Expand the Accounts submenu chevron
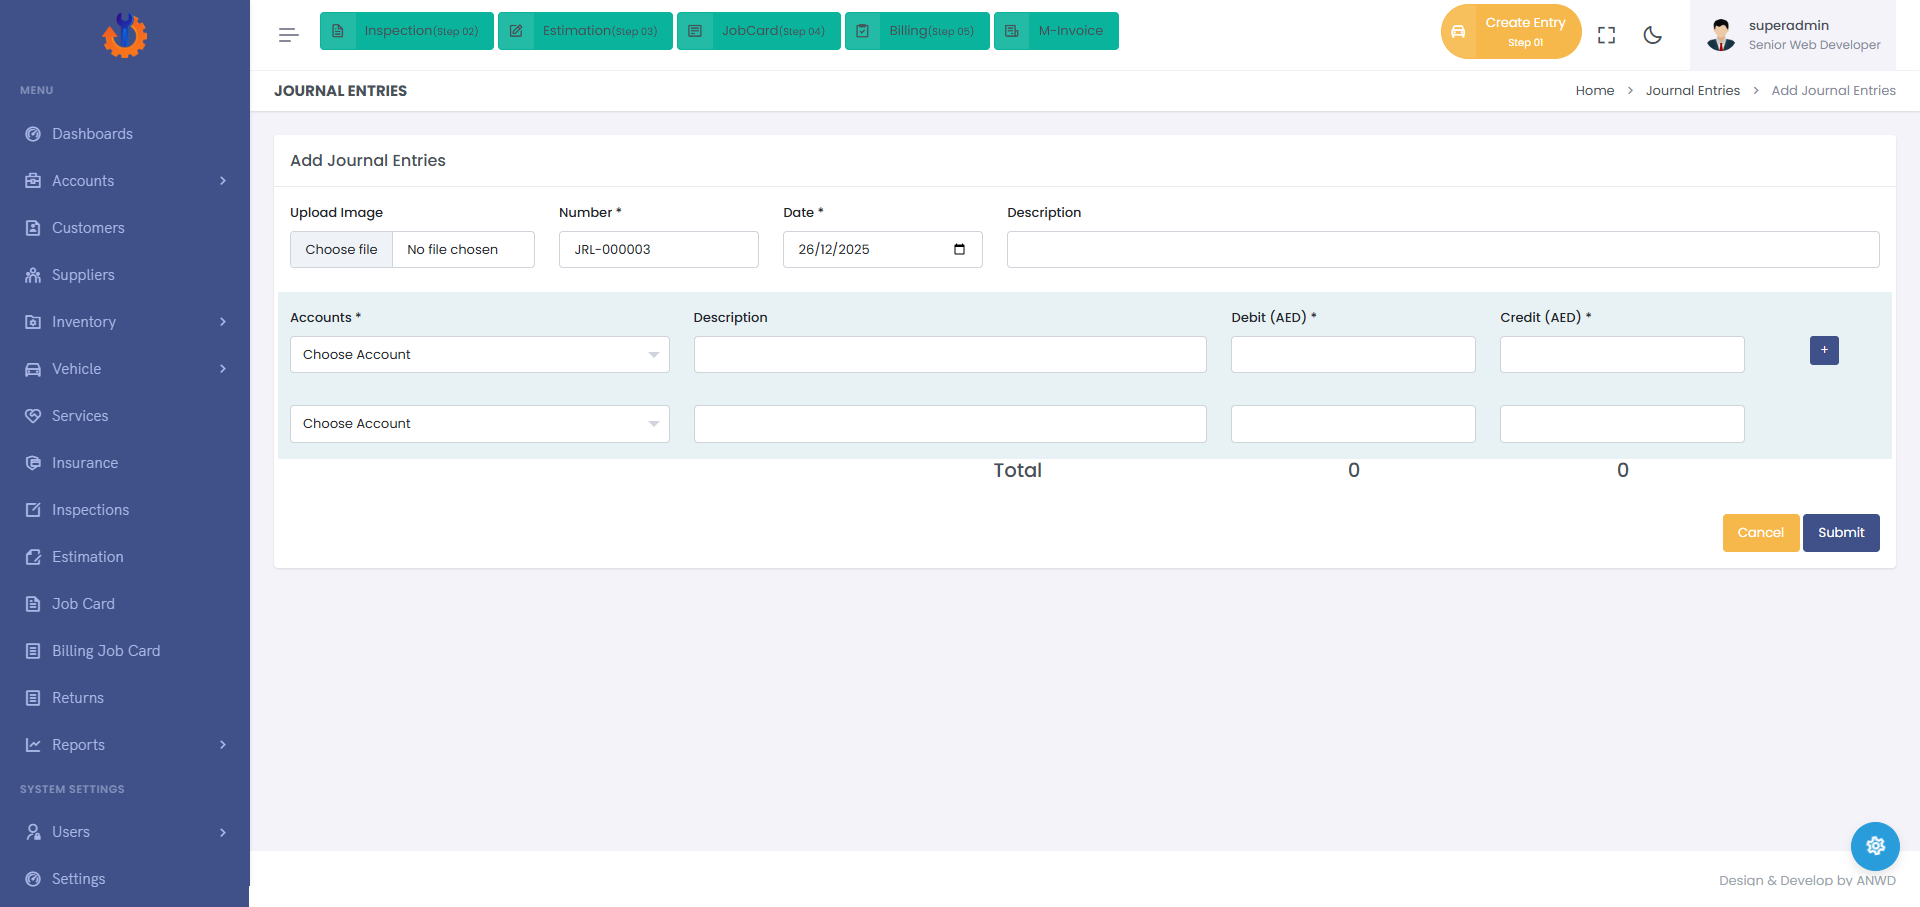Screen dimensions: 1920x907 223,181
